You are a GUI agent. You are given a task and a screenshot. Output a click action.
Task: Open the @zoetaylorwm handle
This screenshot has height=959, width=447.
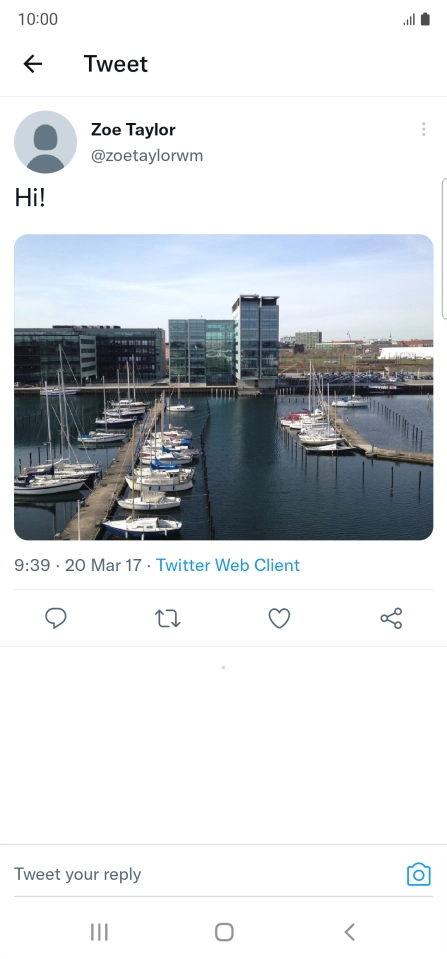click(147, 156)
